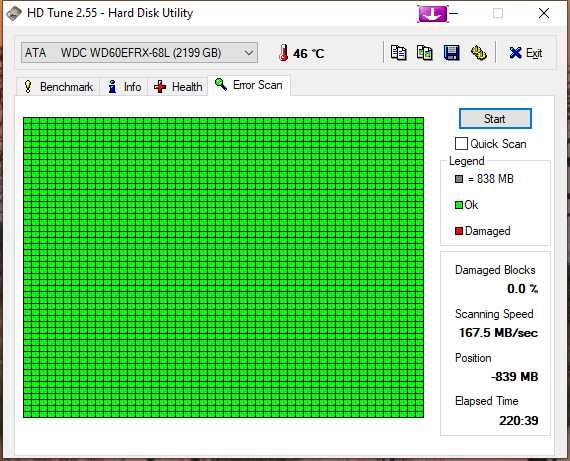Click the blue X Exit icon
Viewport: 570px width, 461px height.
pos(515,53)
